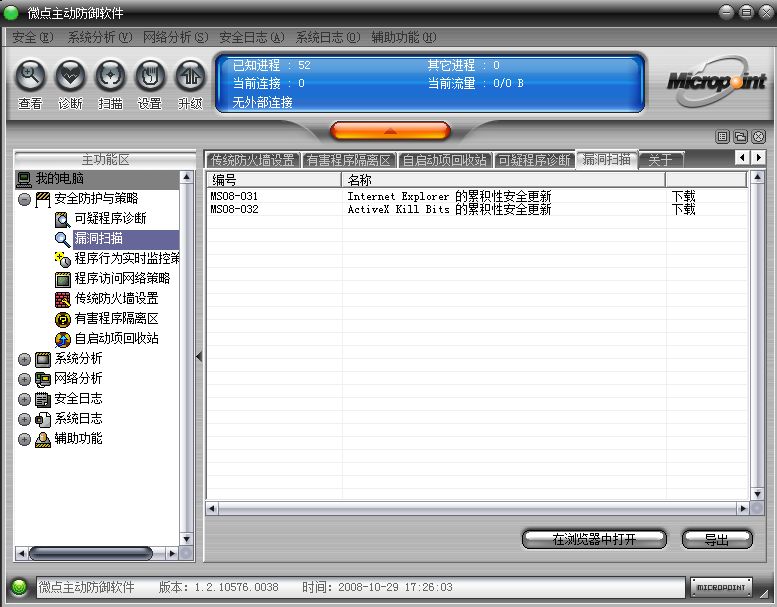Screen dimensions: 777x607
Task: Click the 辅助功能 icon in the tree
Action: tap(43, 440)
